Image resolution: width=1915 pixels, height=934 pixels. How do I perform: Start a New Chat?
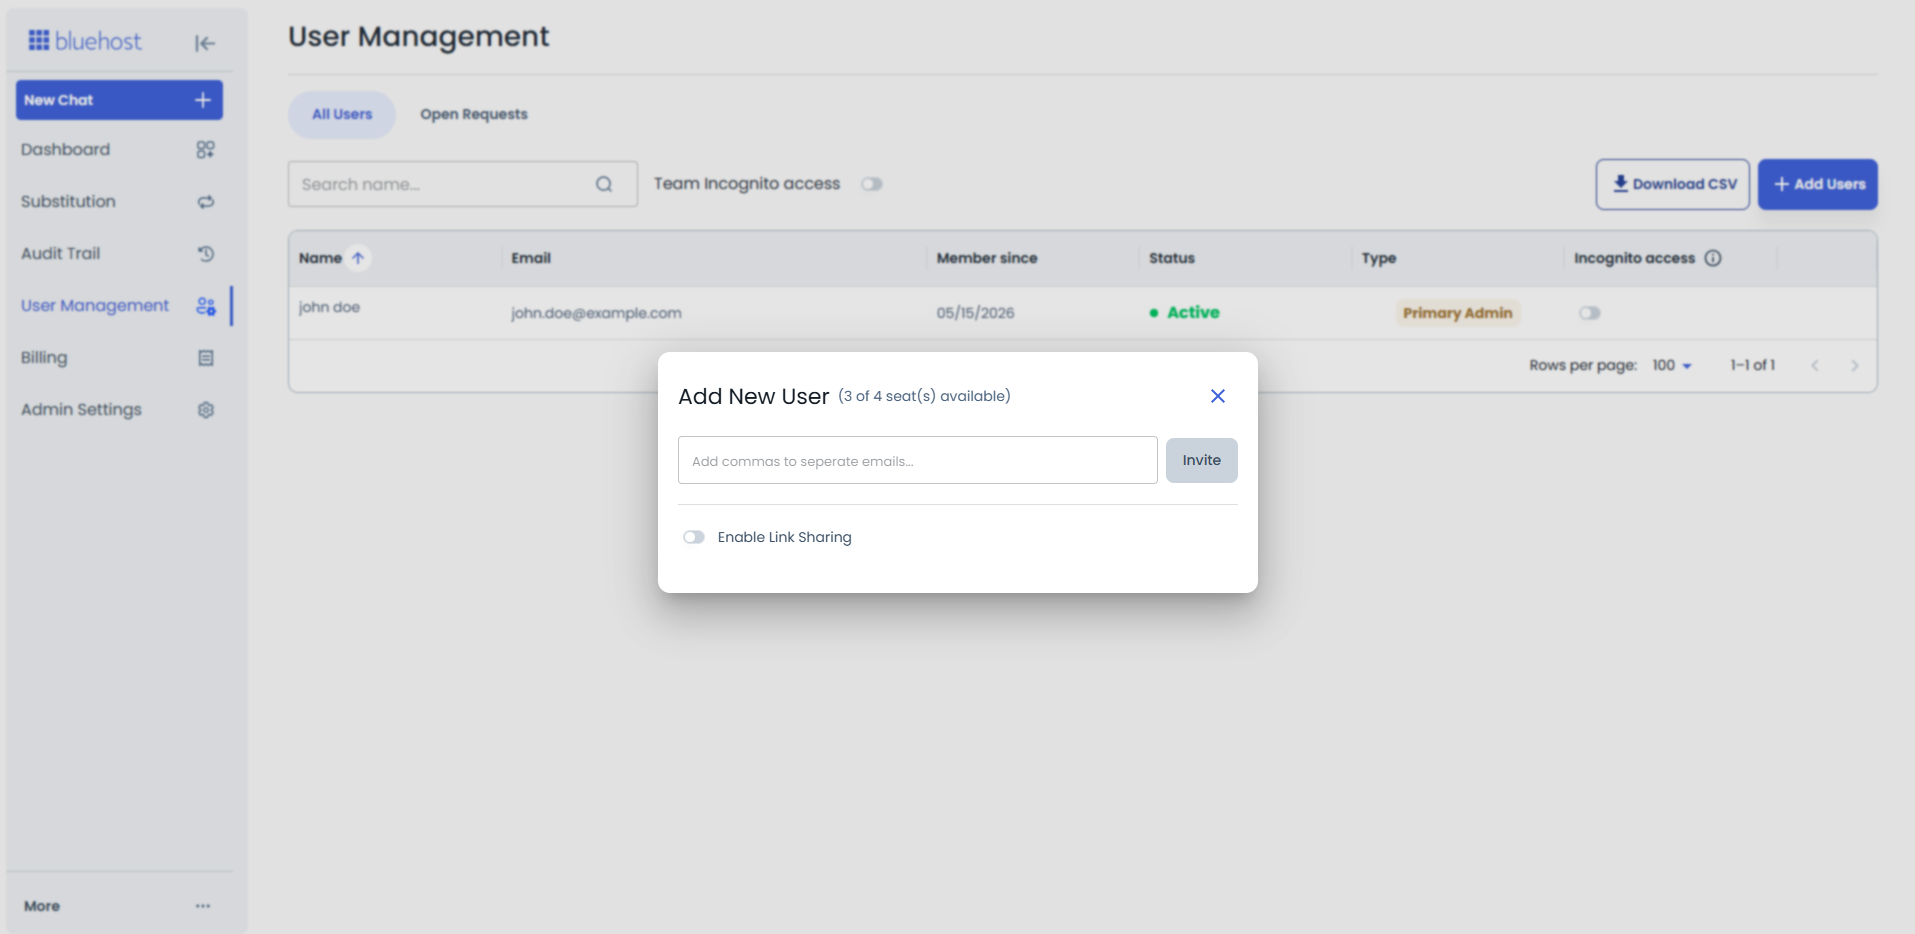pos(119,100)
